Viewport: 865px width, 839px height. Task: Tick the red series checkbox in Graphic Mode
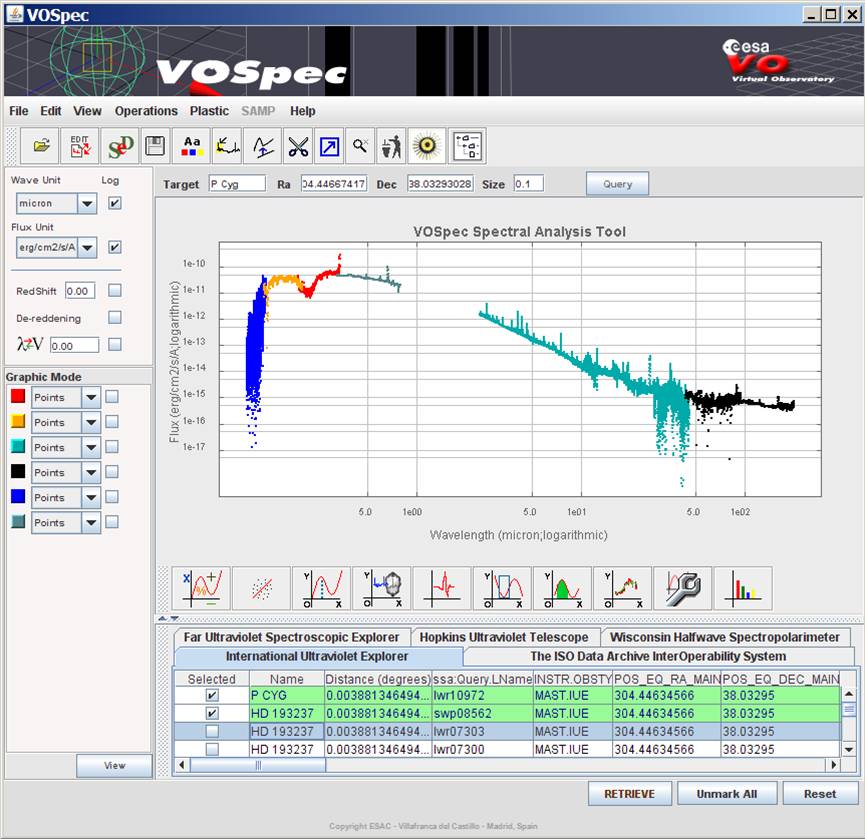(x=112, y=397)
